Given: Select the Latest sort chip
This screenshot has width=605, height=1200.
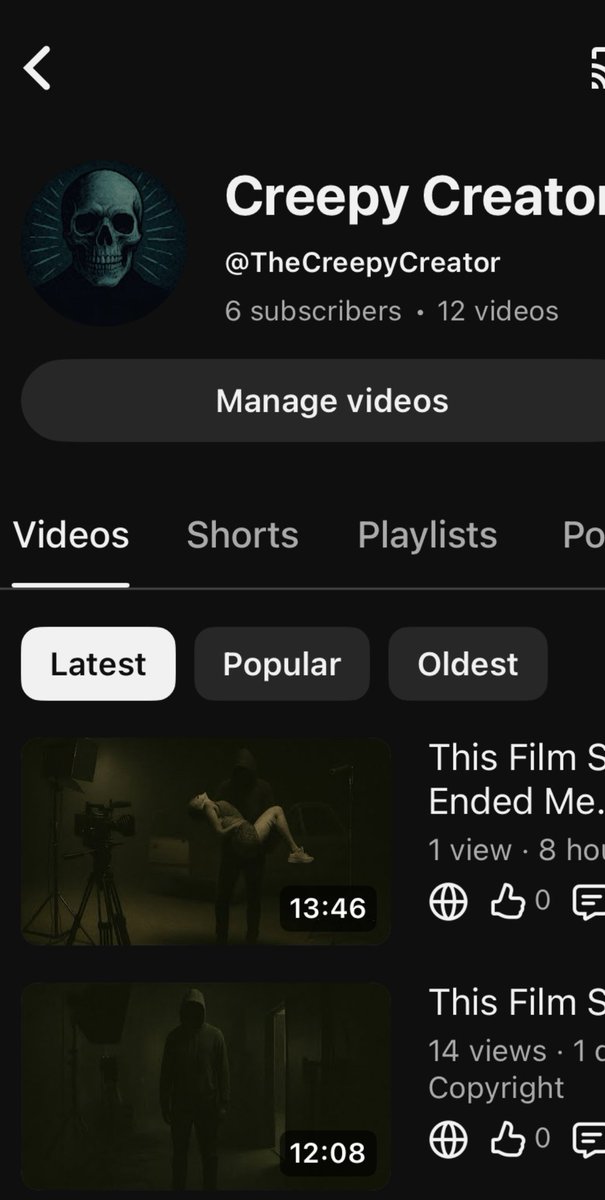Looking at the screenshot, I should 98,664.
